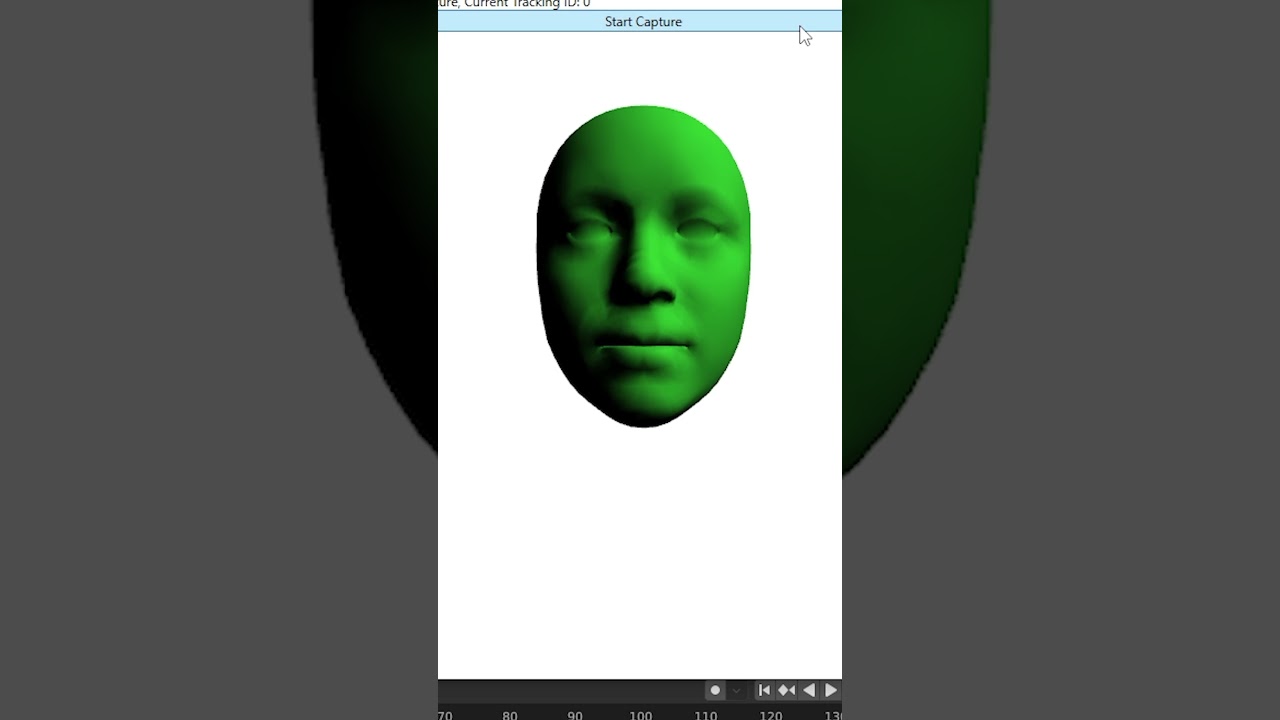The height and width of the screenshot is (720, 1280).
Task: Open the auto keyframing options dropdown
Action: (736, 690)
